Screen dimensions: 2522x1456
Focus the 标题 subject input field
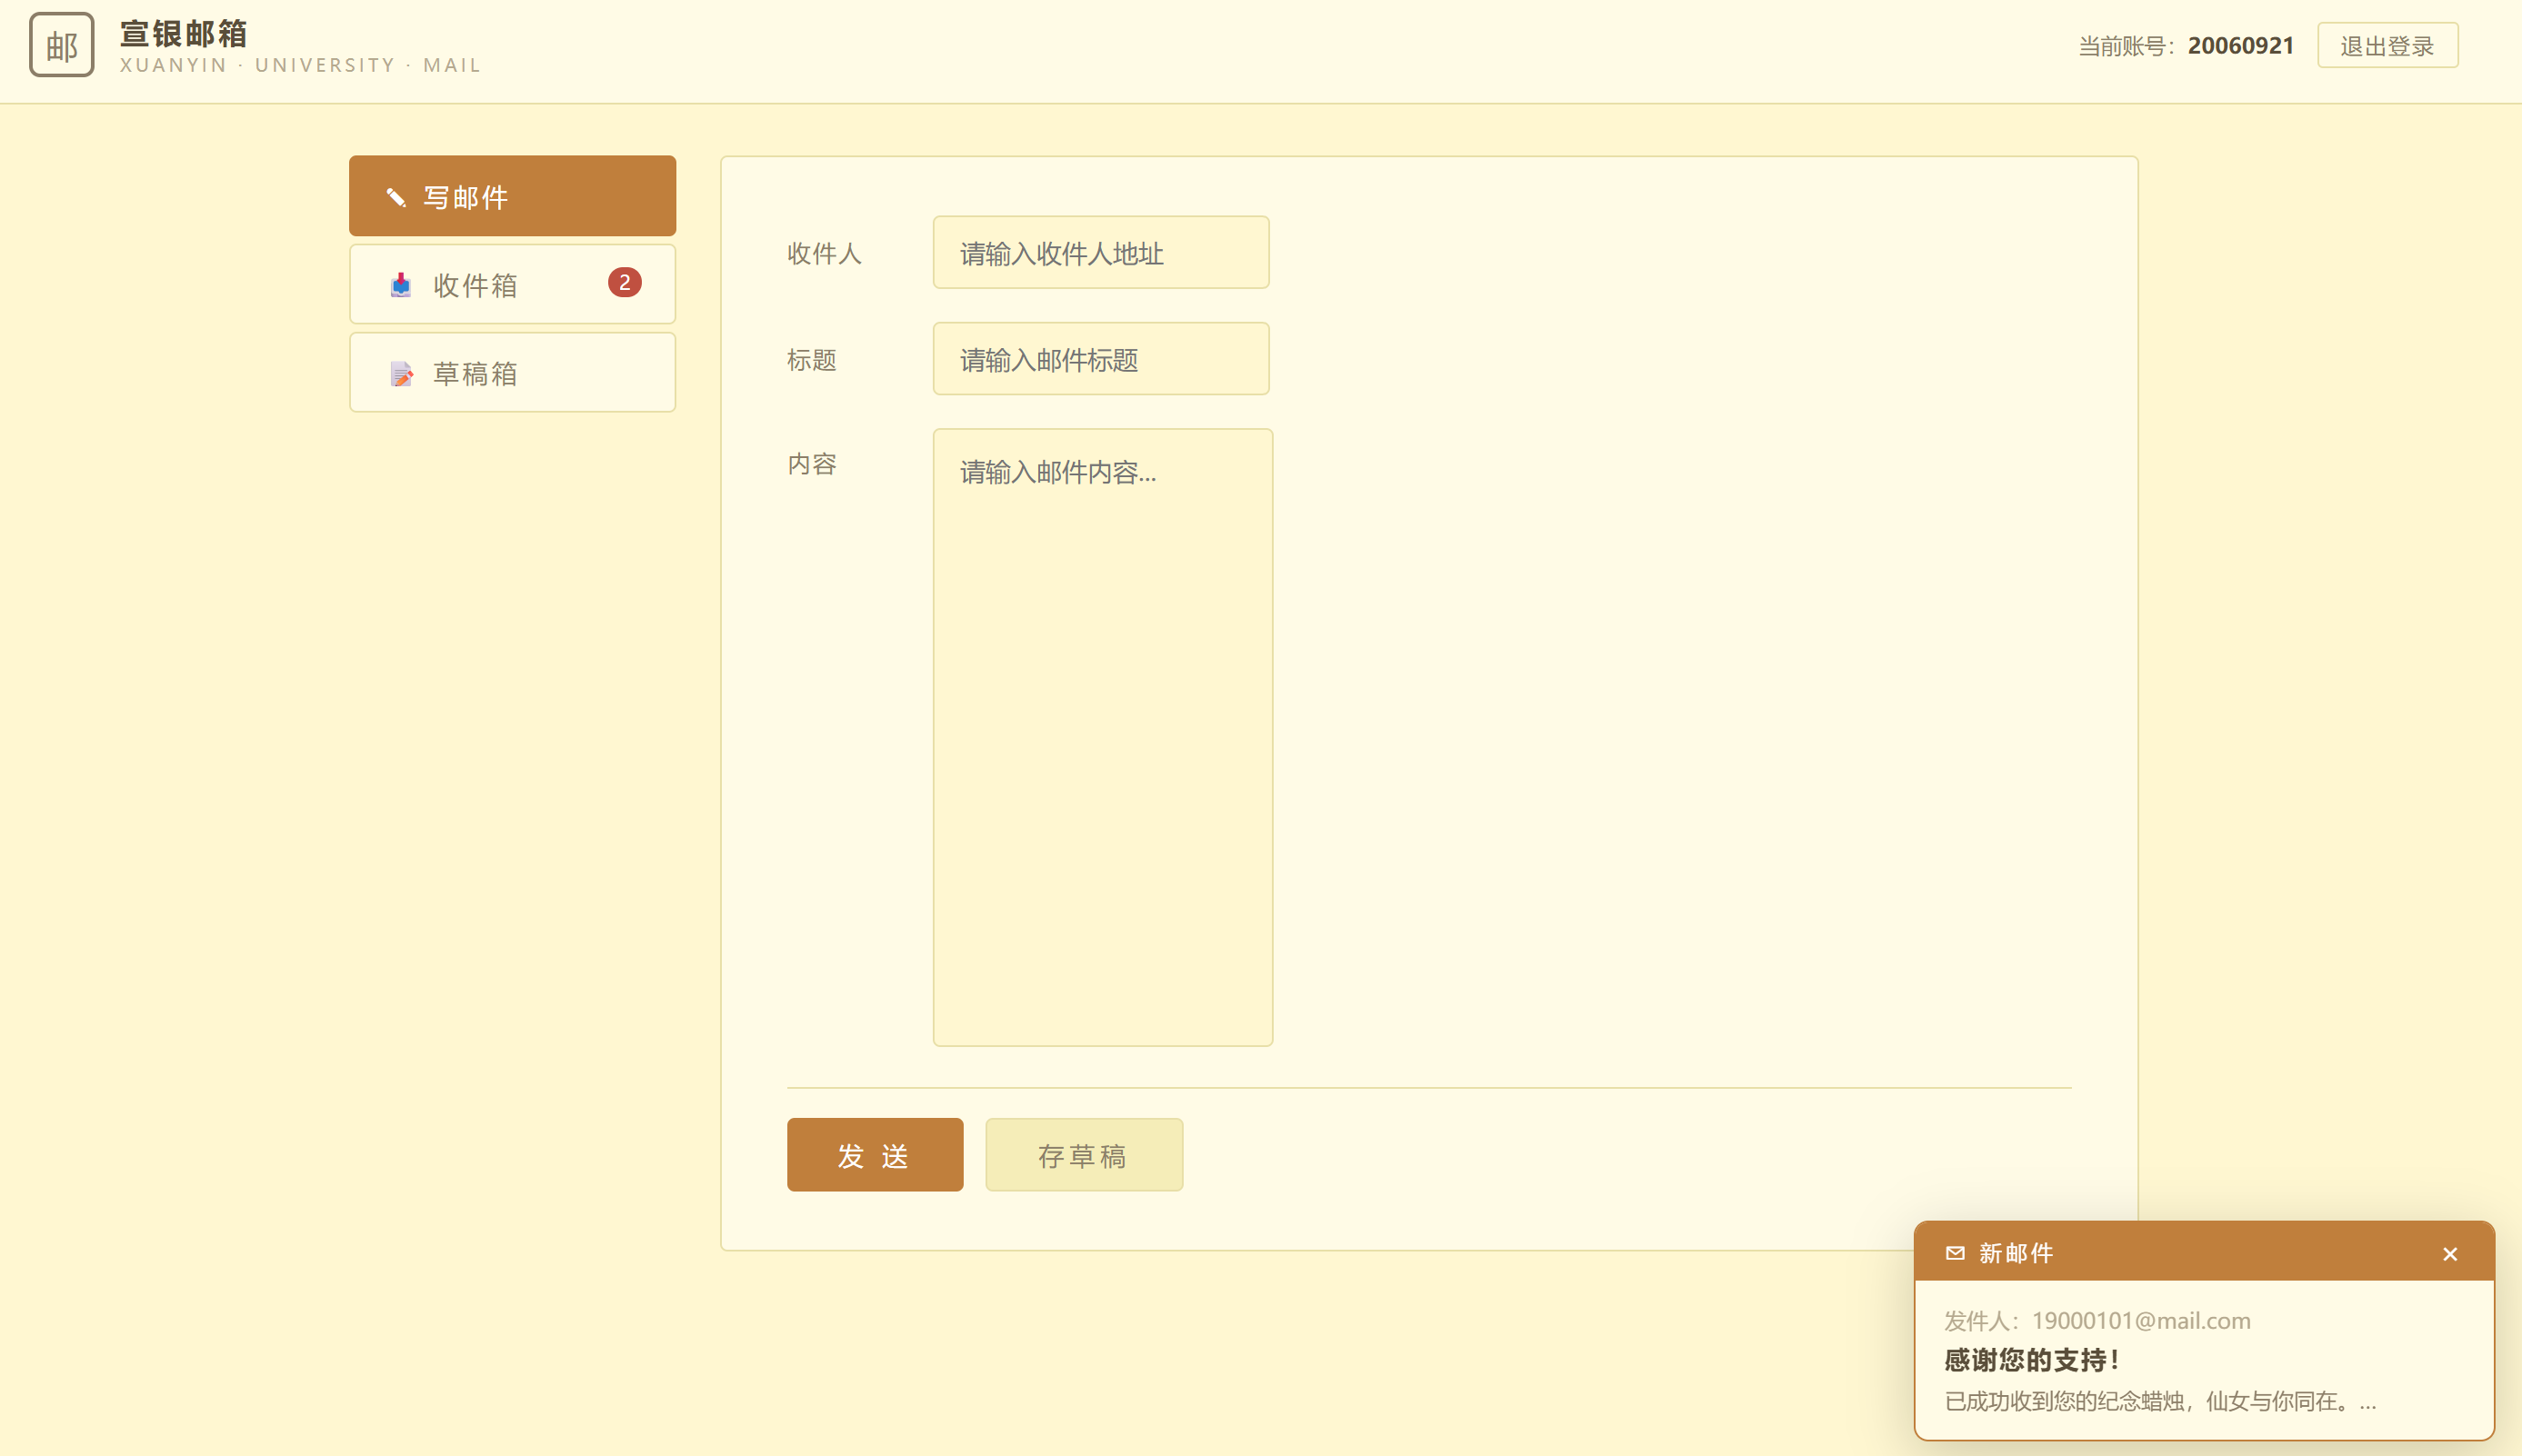coord(1101,359)
